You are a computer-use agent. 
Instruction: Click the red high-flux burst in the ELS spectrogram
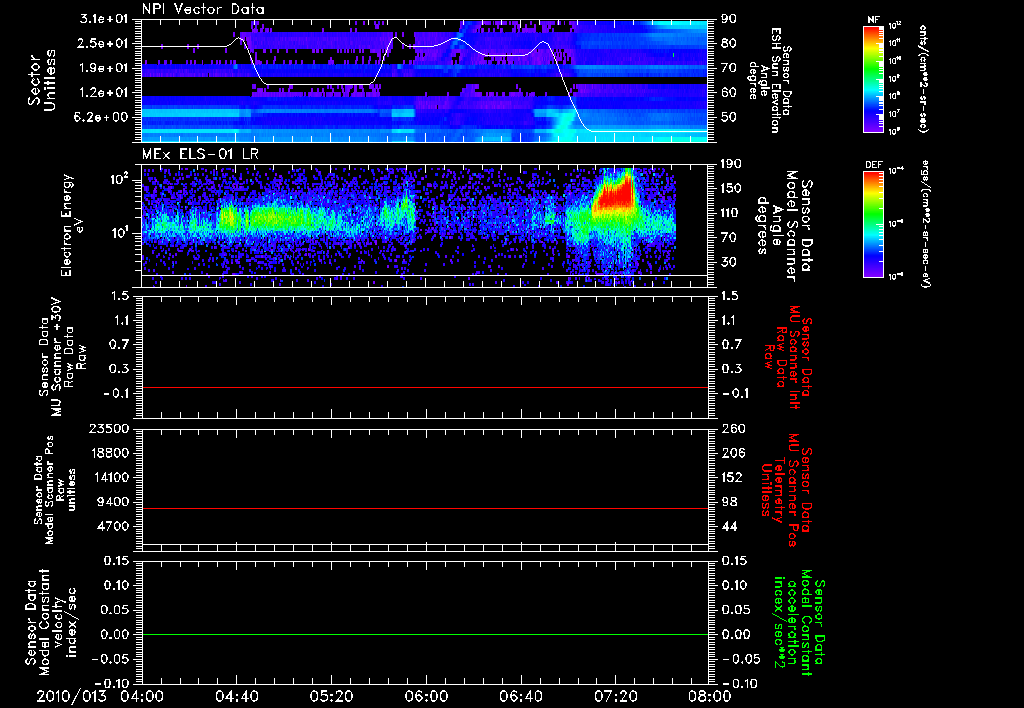[614, 195]
